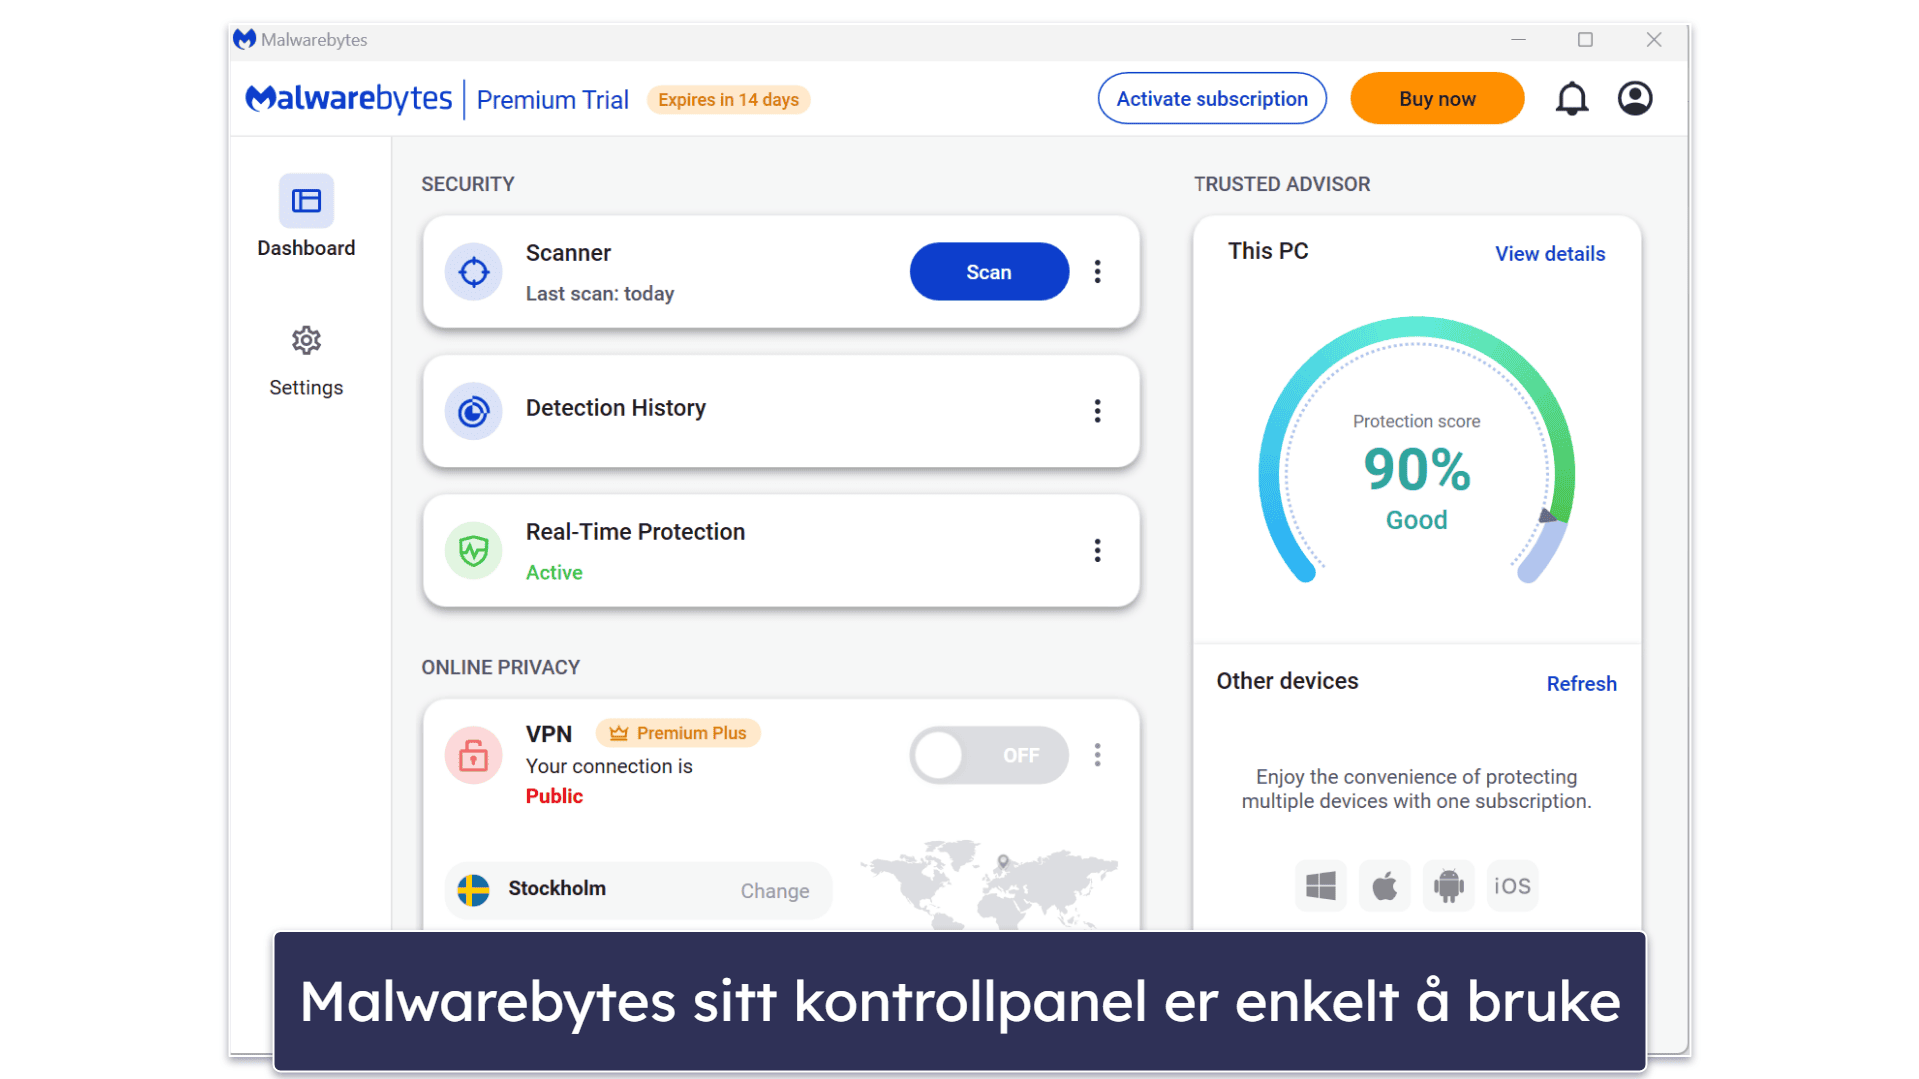Change the Stockholm VPN location
The image size is (1919, 1079).
pyautogui.click(x=774, y=890)
